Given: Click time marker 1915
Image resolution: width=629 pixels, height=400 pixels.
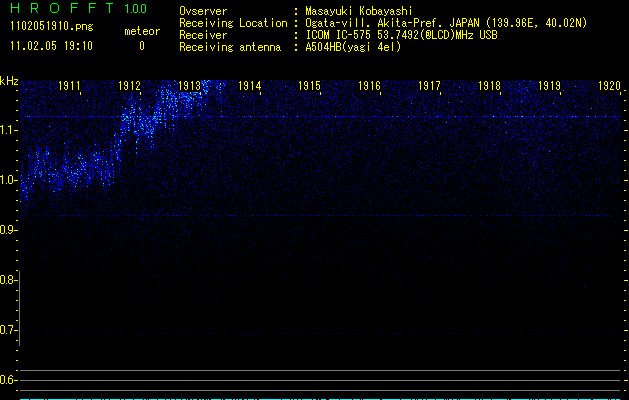Looking at the screenshot, I should [309, 85].
